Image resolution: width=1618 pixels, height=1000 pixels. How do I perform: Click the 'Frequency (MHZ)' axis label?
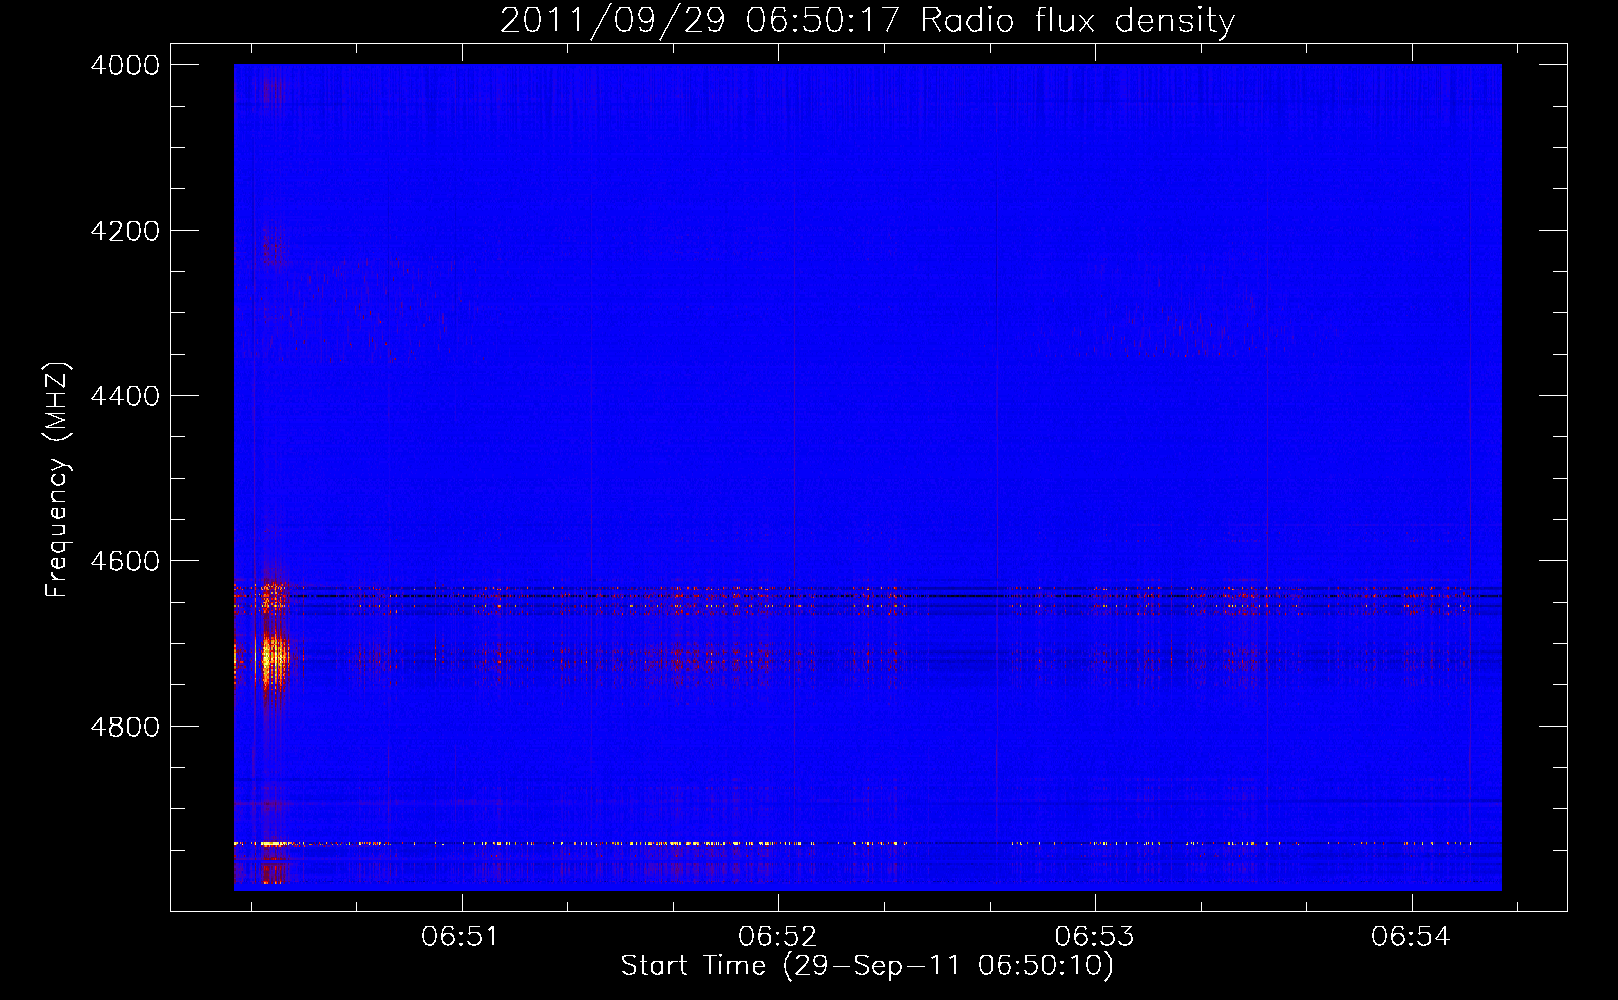[57, 480]
